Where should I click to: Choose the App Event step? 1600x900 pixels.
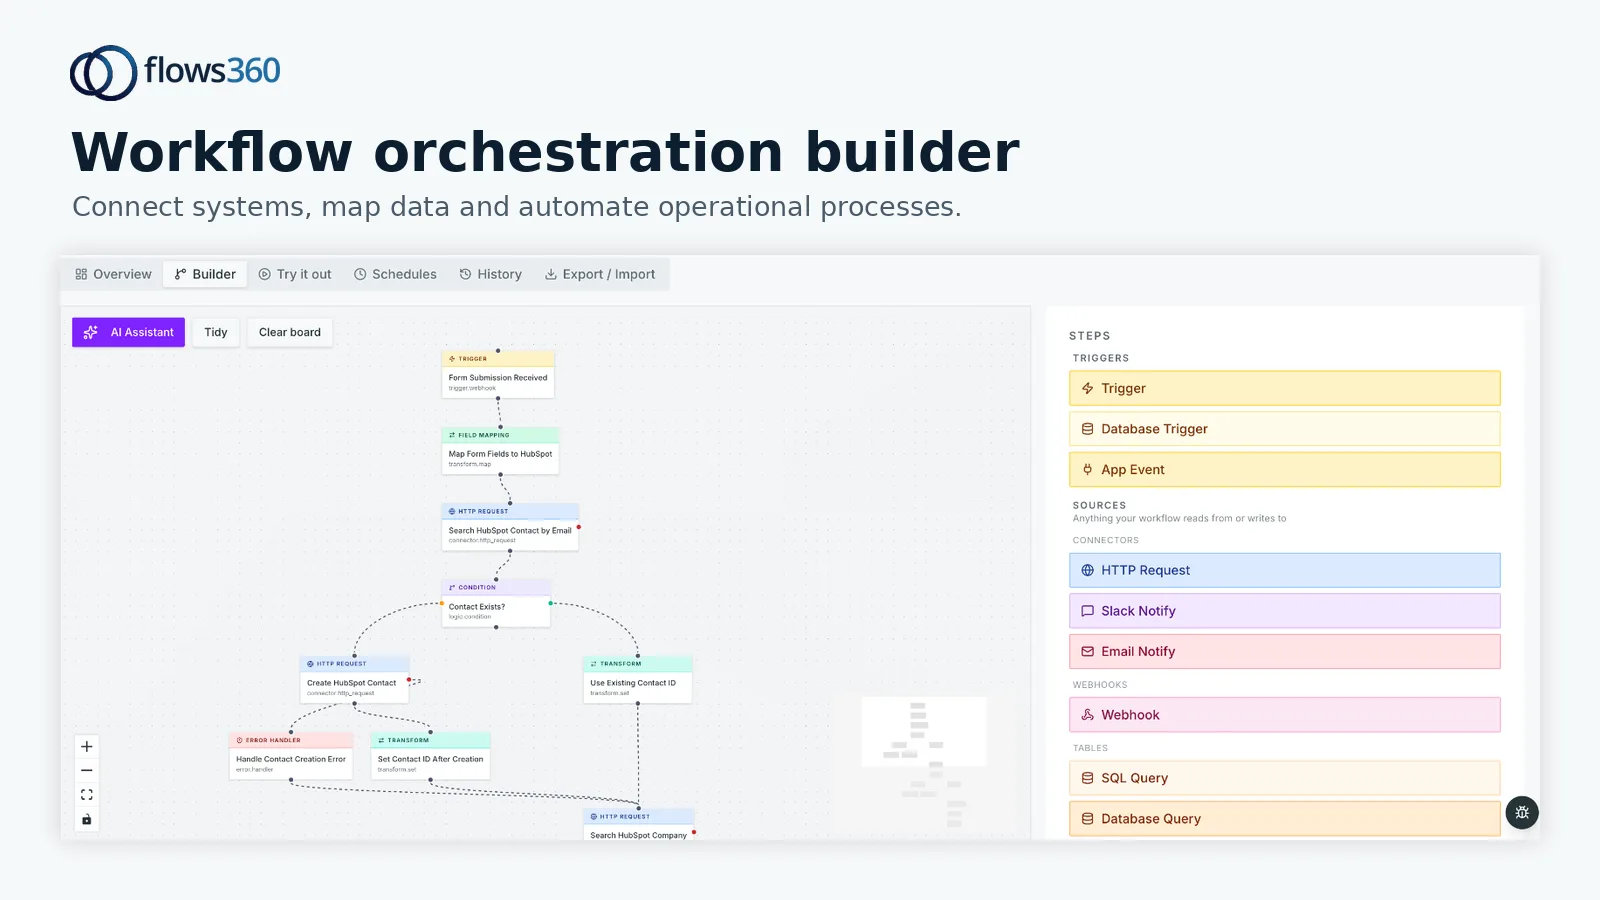tap(1285, 470)
